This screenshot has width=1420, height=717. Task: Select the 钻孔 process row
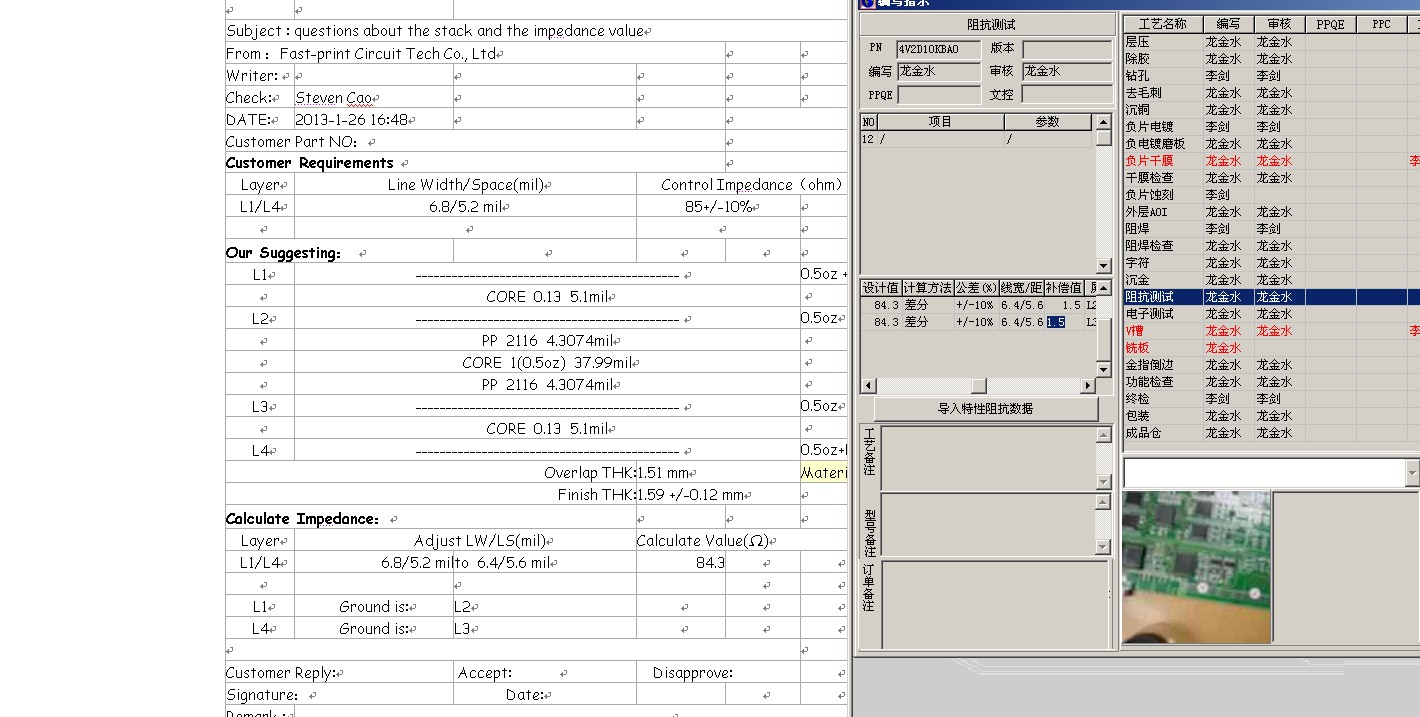1270,76
